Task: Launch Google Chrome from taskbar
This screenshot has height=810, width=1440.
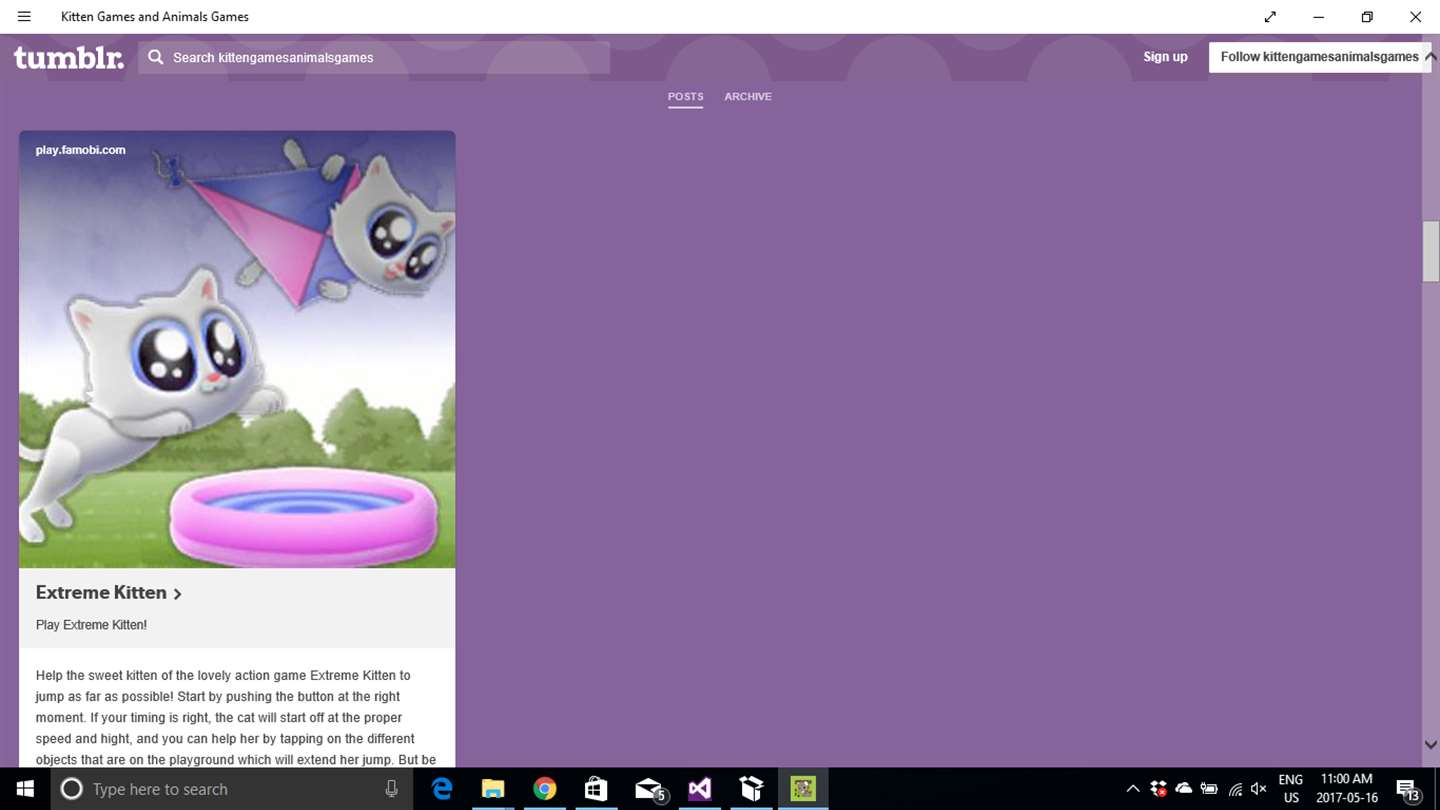Action: [x=544, y=789]
